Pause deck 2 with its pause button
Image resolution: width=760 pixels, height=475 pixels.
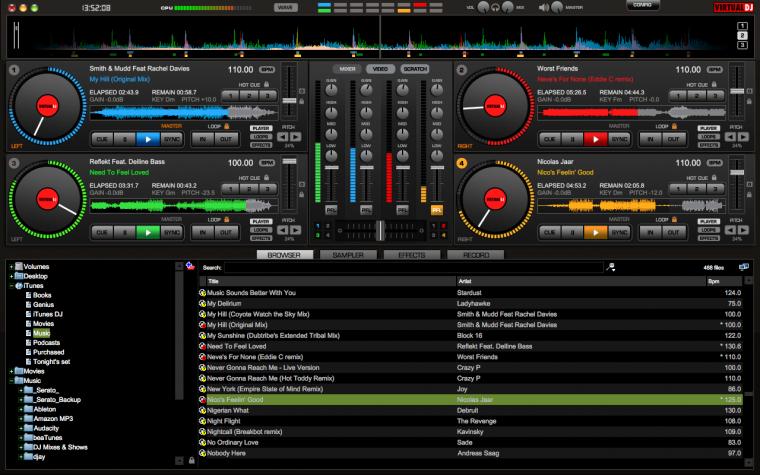[x=572, y=139]
